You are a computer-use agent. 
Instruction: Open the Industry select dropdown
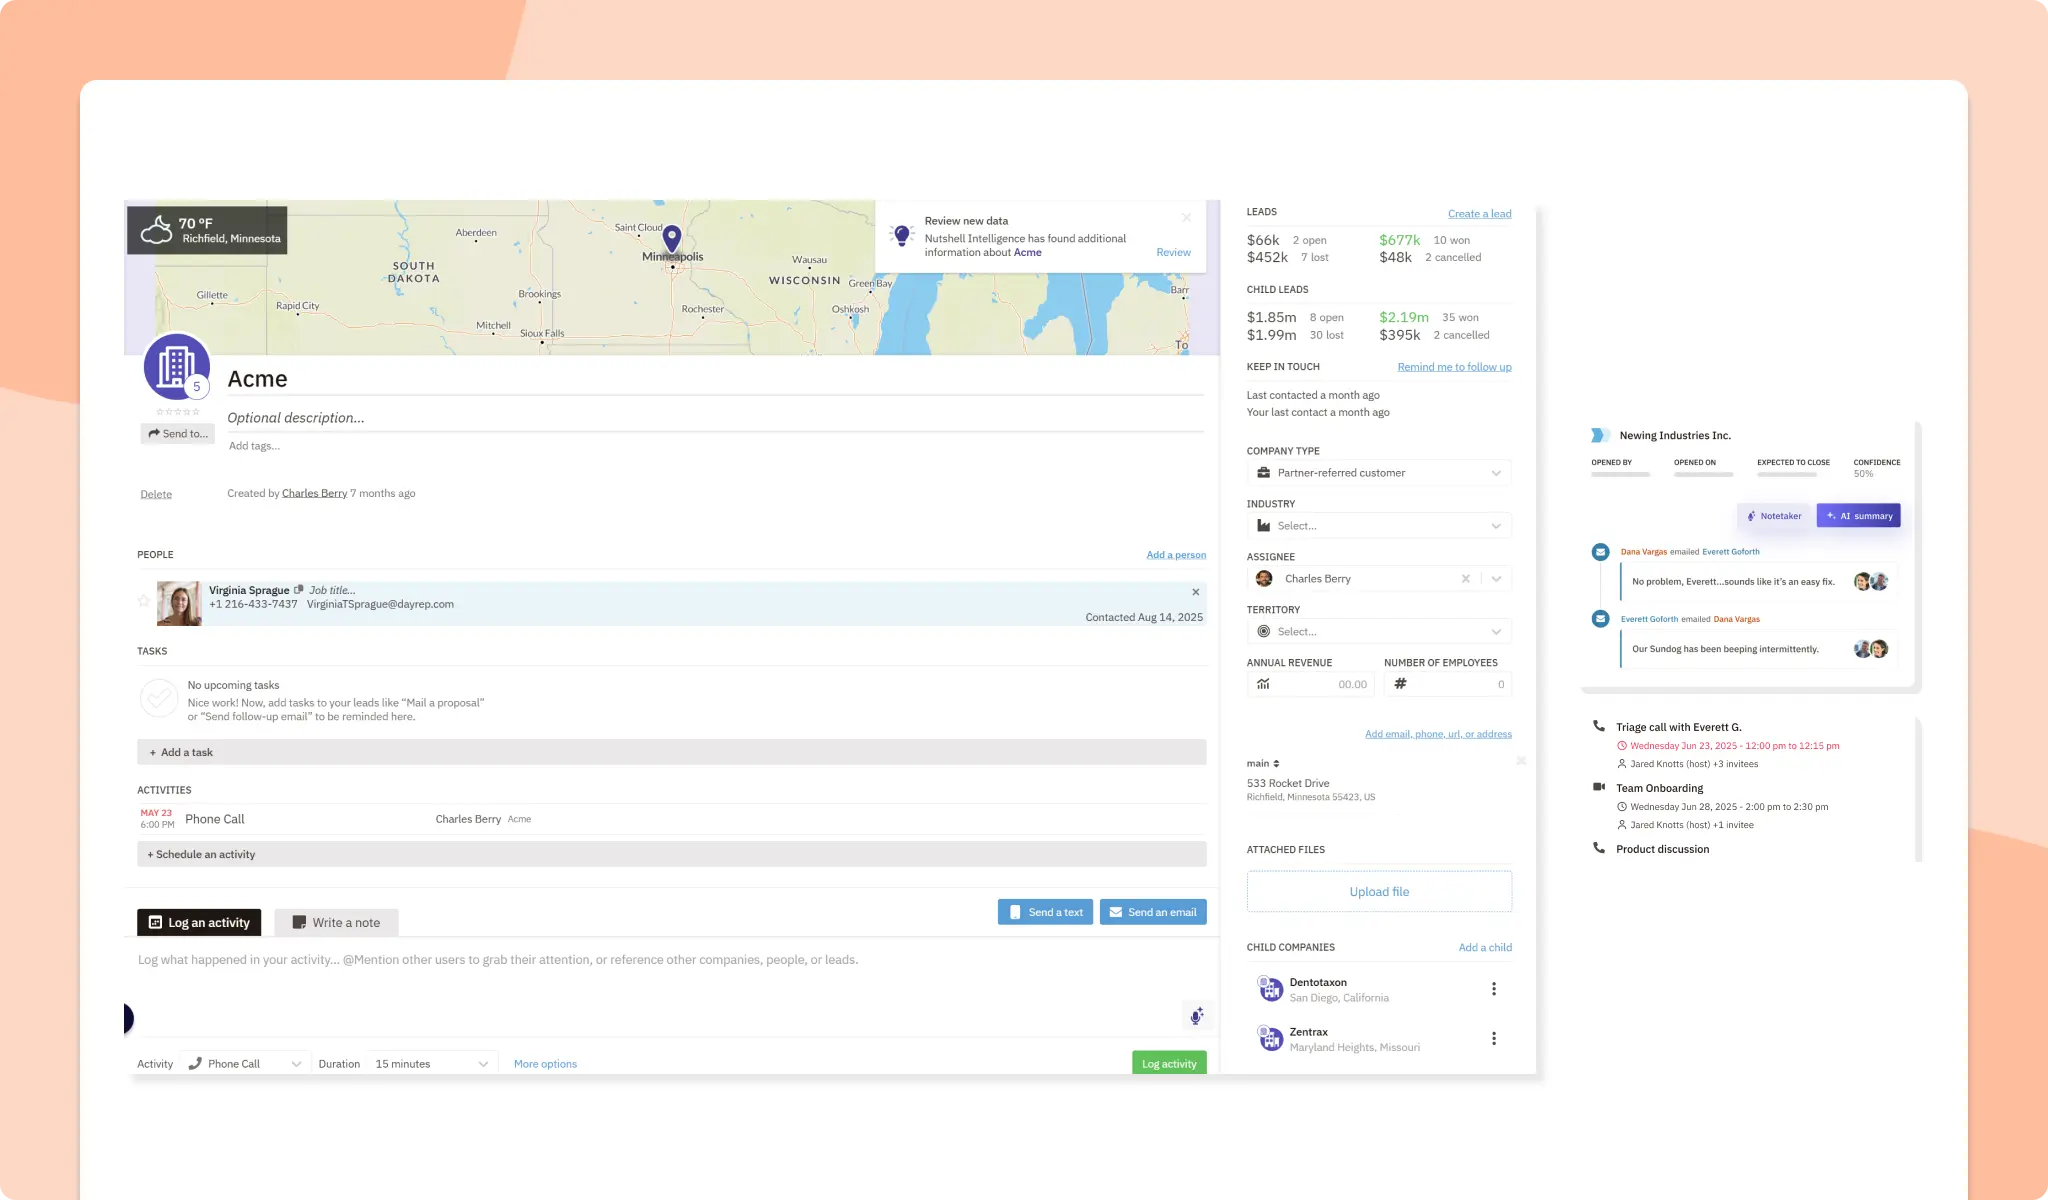pos(1495,526)
